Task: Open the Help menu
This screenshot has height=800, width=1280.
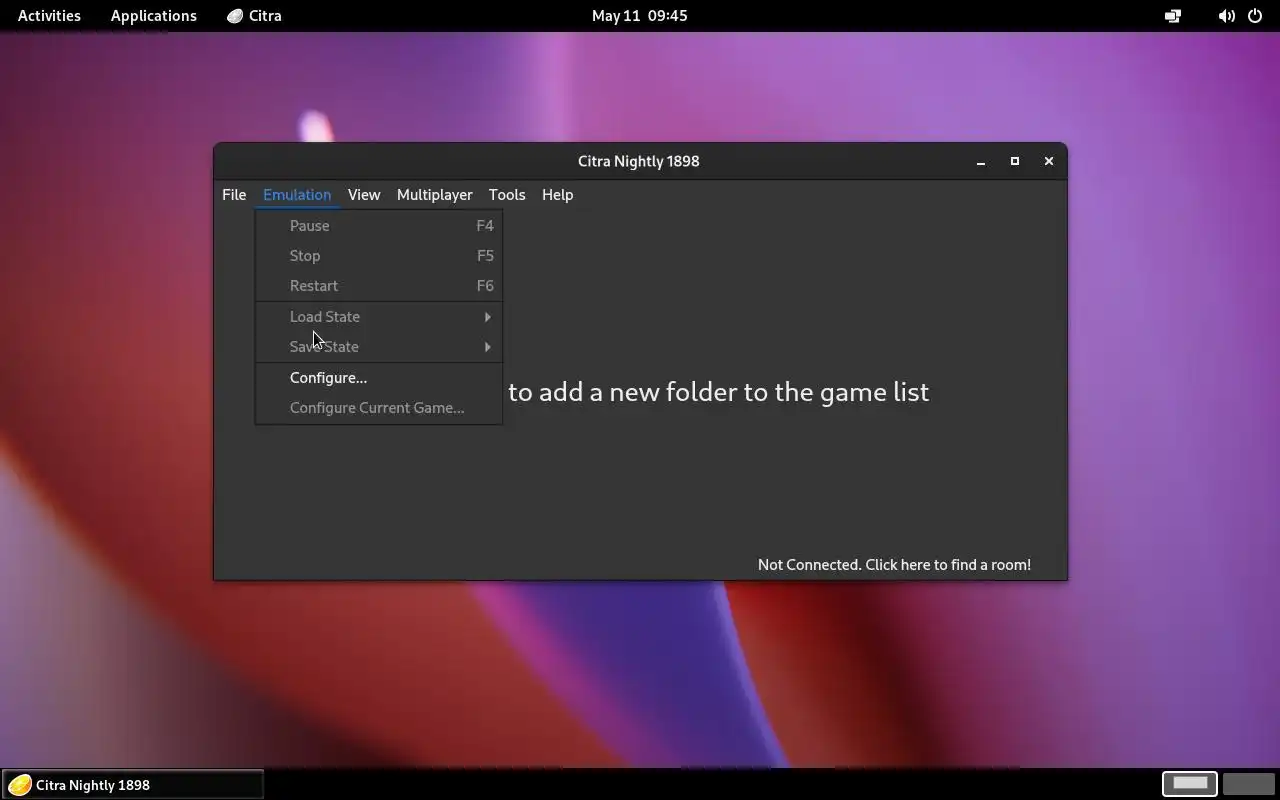Action: [557, 195]
